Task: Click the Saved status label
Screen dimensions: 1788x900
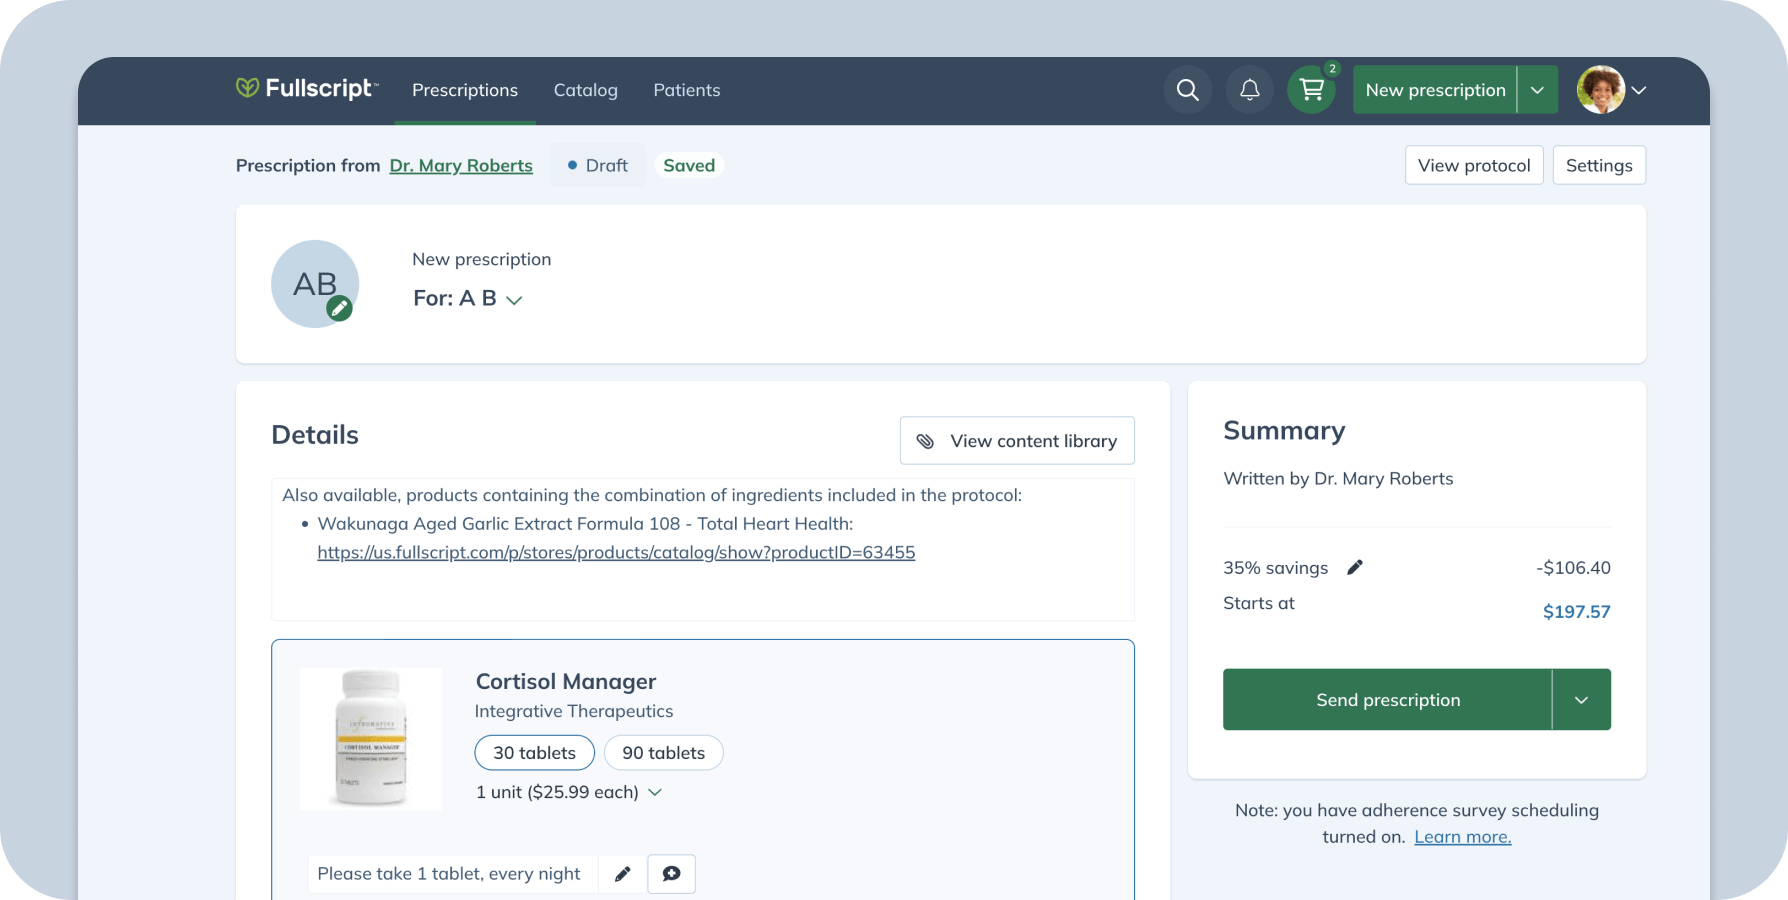Action: pyautogui.click(x=689, y=165)
